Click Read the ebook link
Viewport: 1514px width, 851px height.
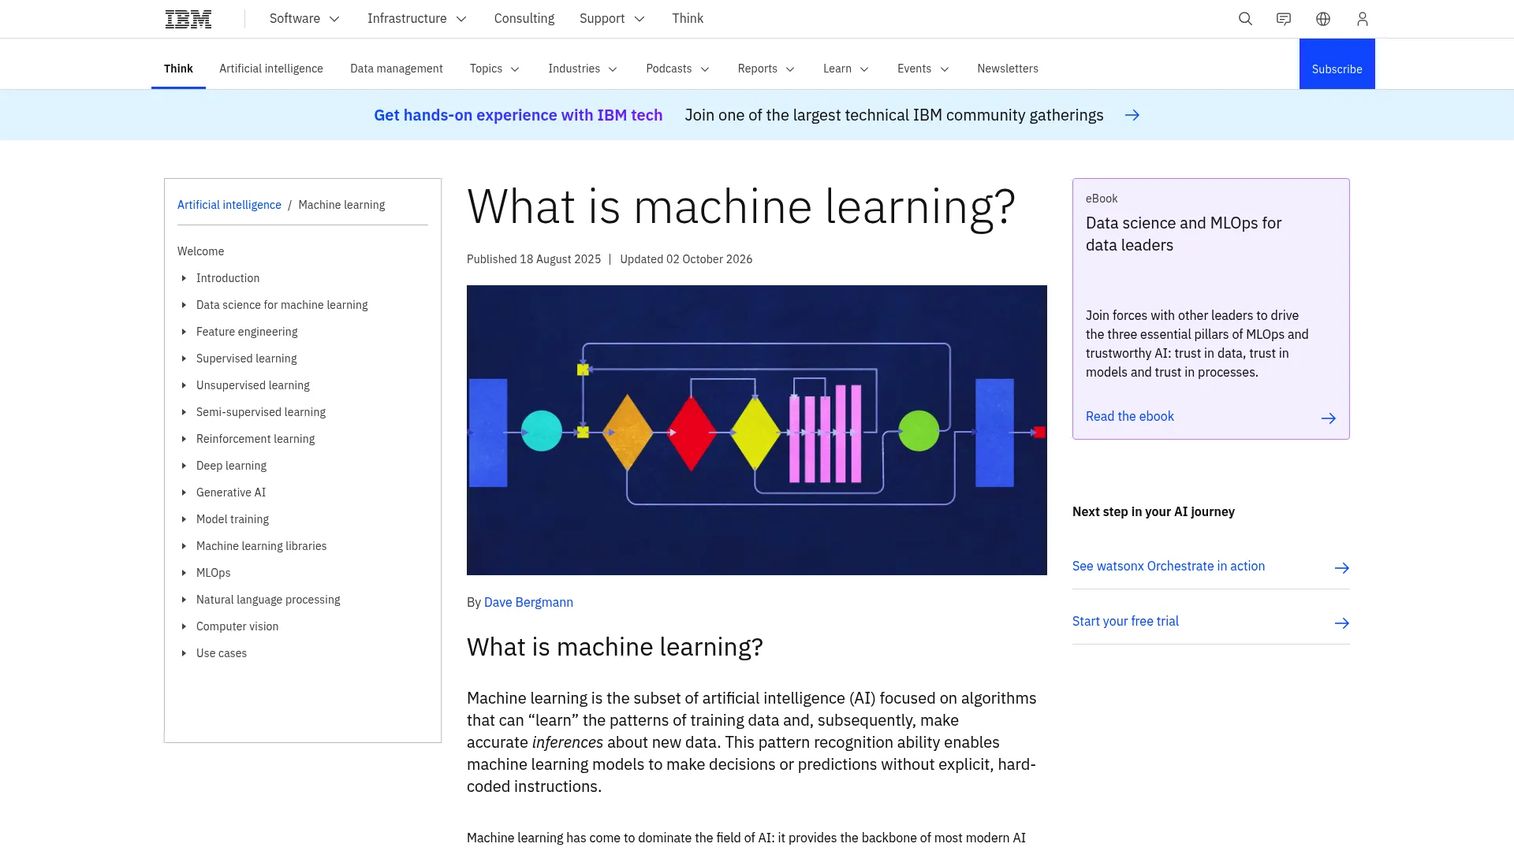(x=1130, y=416)
